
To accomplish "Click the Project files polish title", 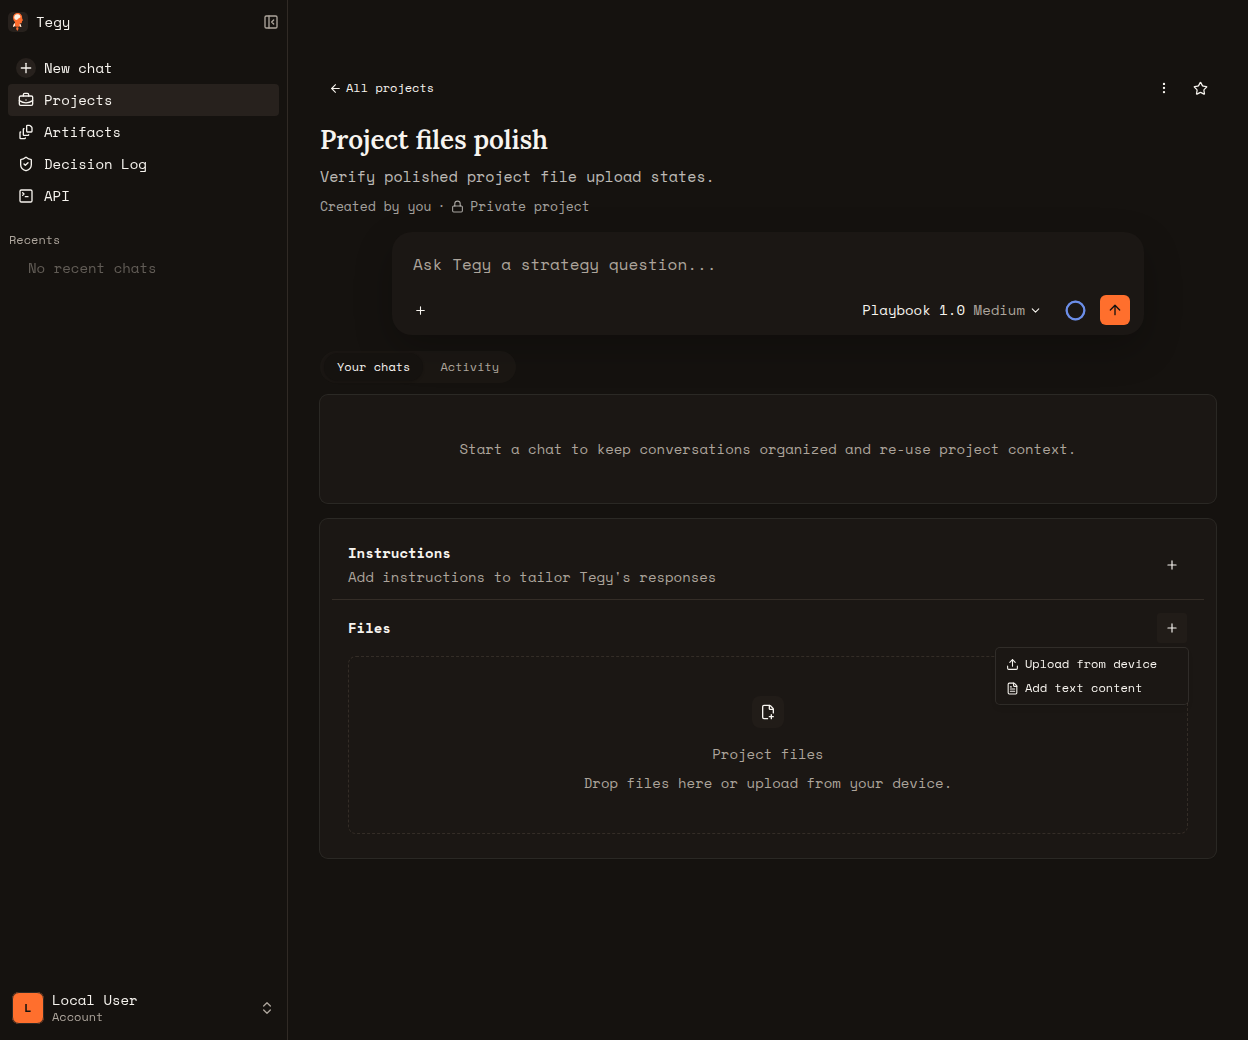I will coord(434,140).
